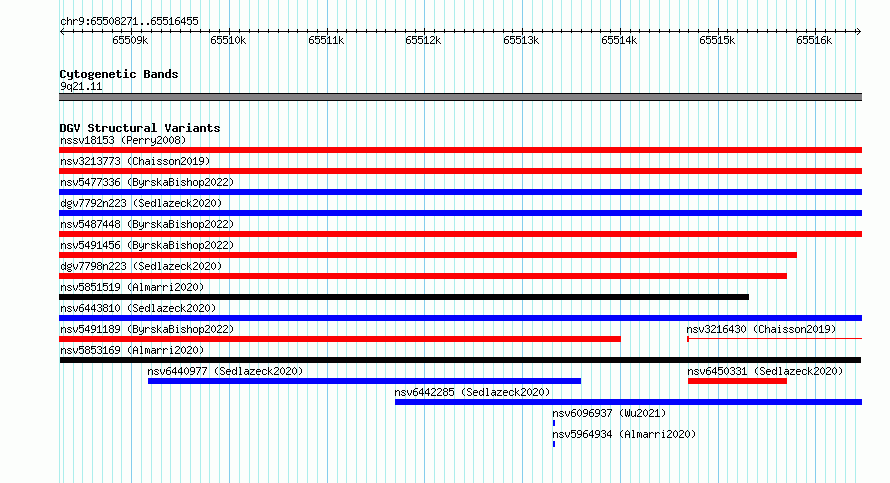This screenshot has width=890, height=483.
Task: Click the 65511k ruler tick label
Action: [326, 40]
